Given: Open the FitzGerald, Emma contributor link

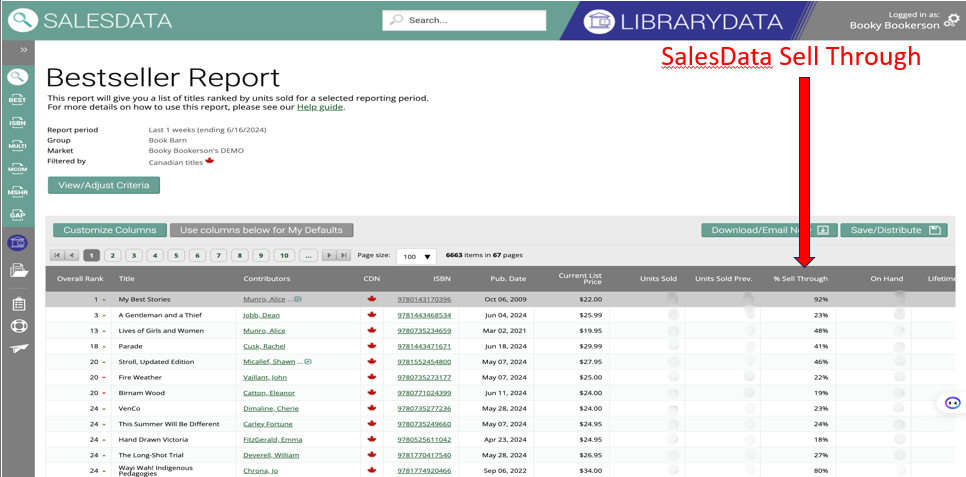Looking at the screenshot, I should click(273, 439).
